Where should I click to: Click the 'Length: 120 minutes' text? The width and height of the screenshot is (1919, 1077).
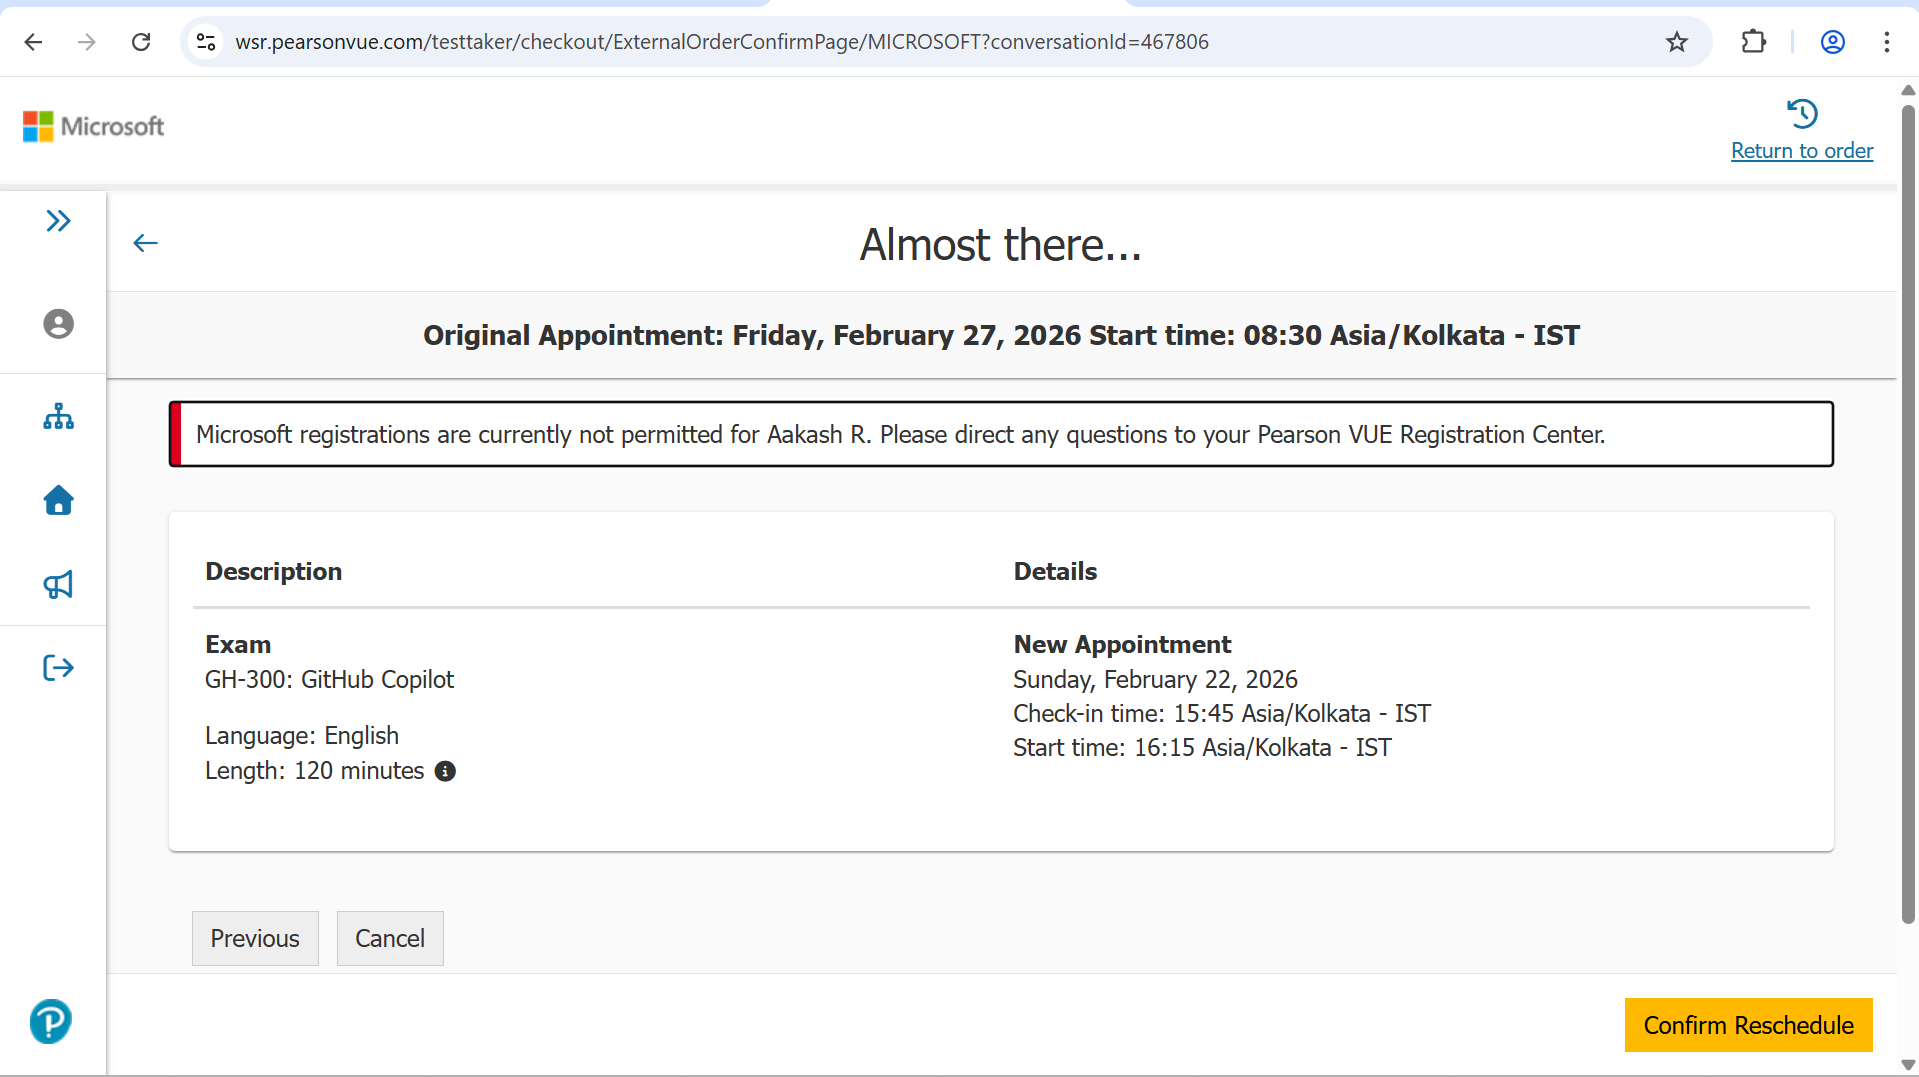315,771
